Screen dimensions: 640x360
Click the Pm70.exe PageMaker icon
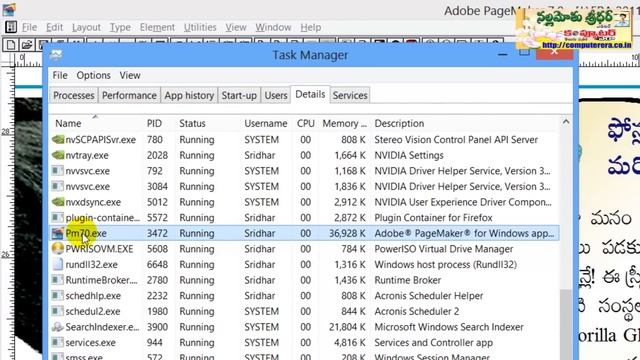(58, 233)
